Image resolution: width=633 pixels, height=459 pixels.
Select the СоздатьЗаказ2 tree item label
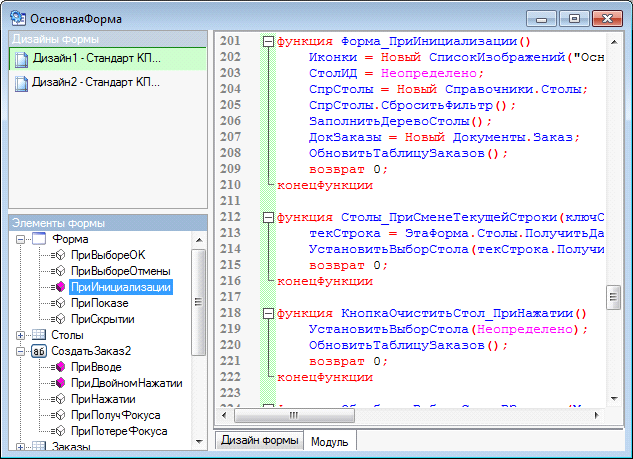pyautogui.click(x=91, y=351)
